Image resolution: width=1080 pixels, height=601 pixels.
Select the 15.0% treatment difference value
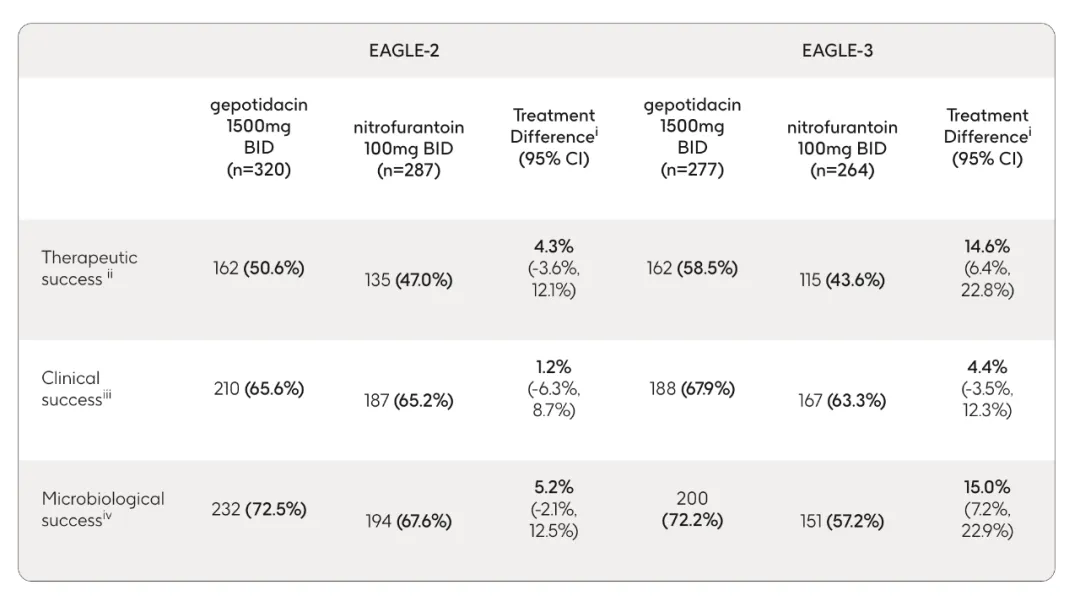986,487
